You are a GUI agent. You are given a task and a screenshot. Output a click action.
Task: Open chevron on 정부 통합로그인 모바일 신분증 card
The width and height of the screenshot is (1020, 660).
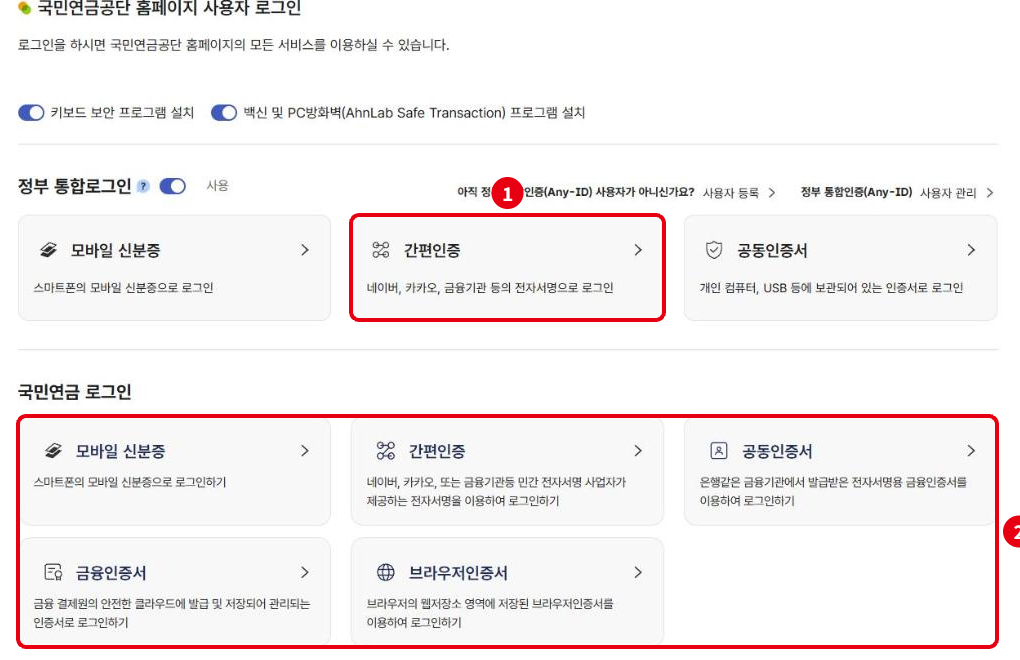tap(305, 250)
